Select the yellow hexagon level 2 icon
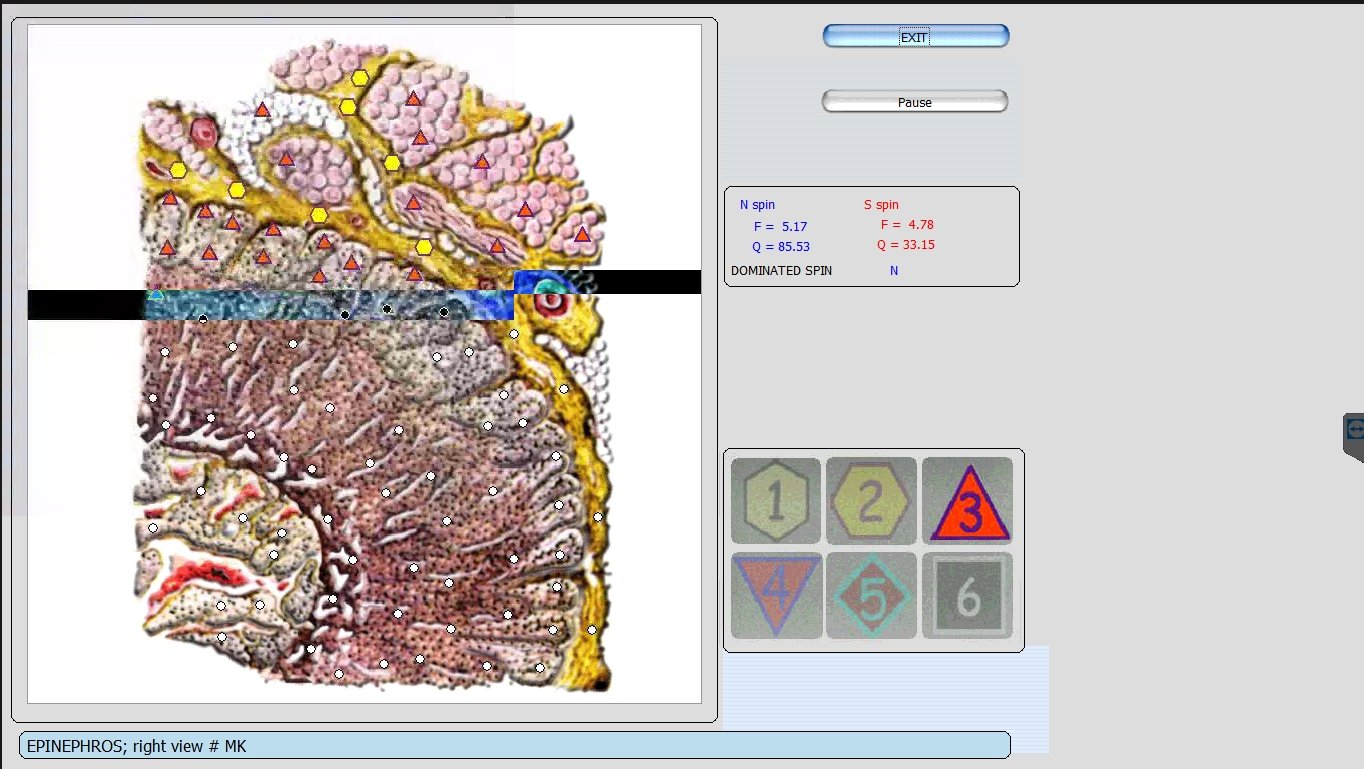 [x=871, y=500]
